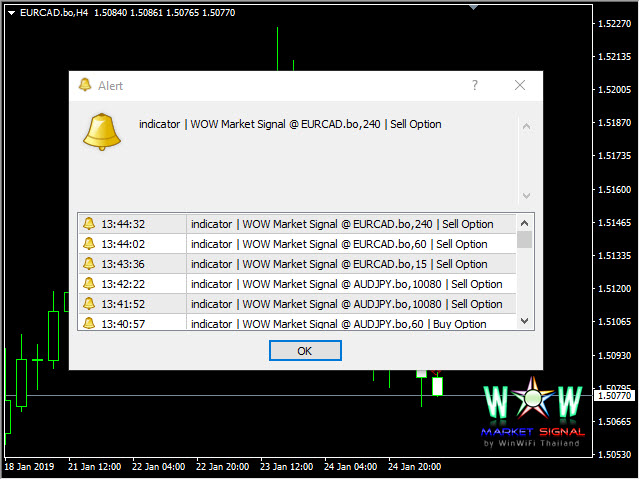Grab the alert history scrollbar thumb
Viewport: 640px width, 480px height.
click(524, 240)
